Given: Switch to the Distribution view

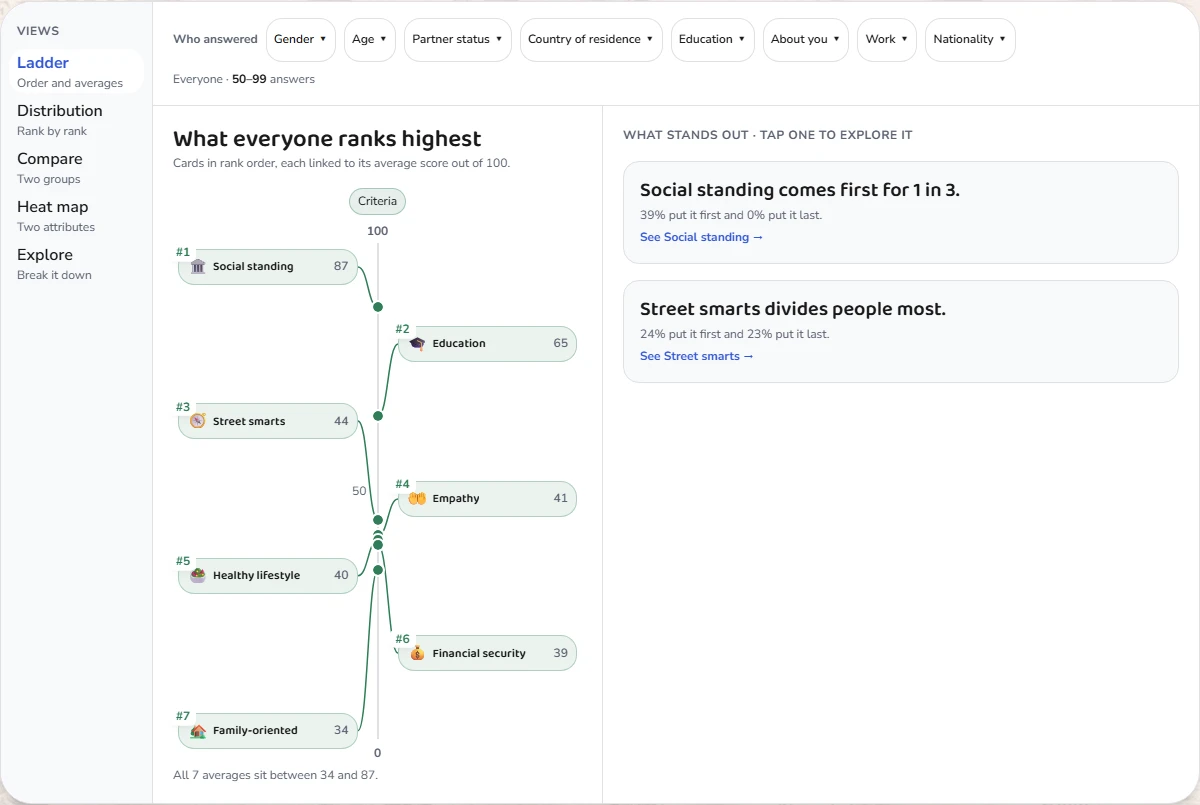Looking at the screenshot, I should click(76, 120).
